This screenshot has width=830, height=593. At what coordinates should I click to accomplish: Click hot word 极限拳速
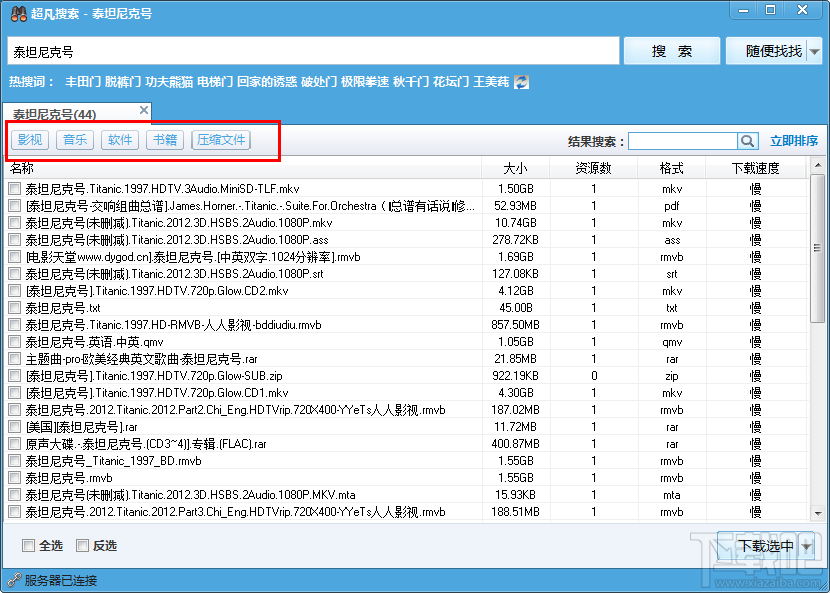pyautogui.click(x=365, y=82)
